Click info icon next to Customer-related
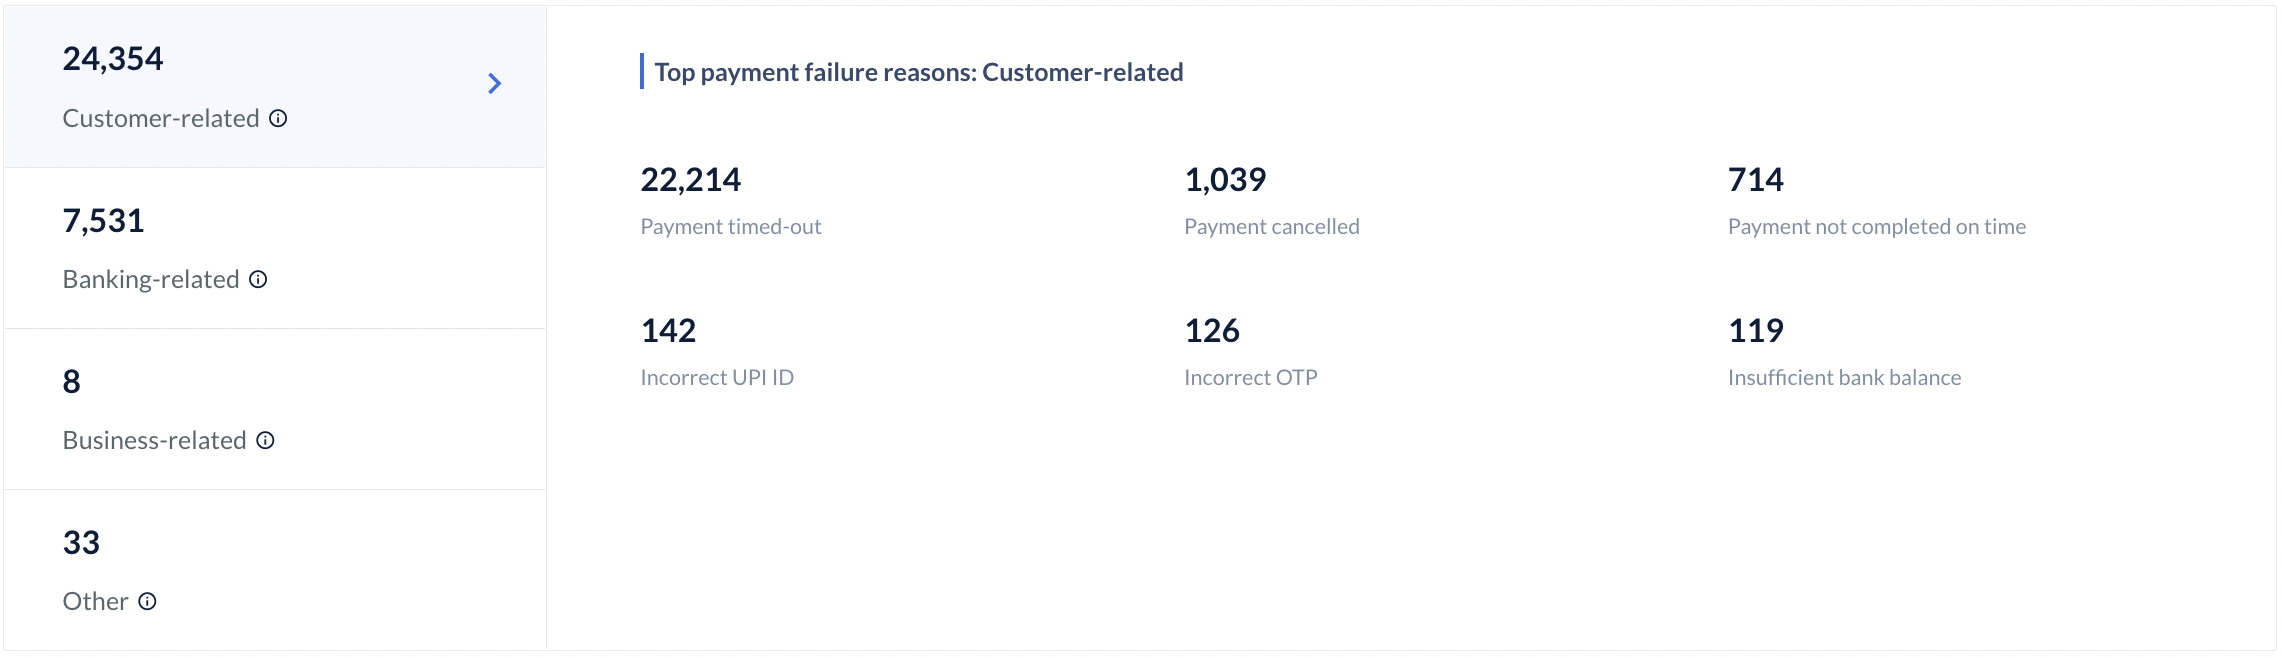This screenshot has width=2282, height=658. (278, 119)
